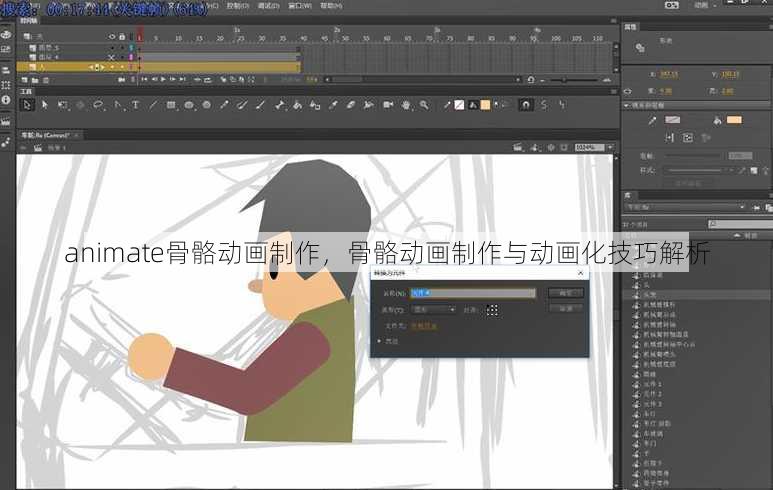Screen dimensions: 773x490
Task: Select the Rectangle tool
Action: click(x=171, y=105)
